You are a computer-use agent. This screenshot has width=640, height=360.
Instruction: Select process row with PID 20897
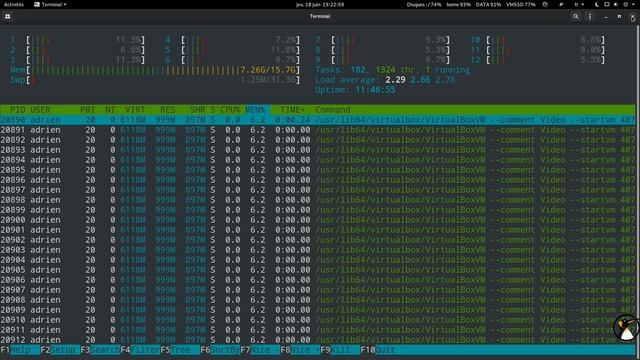[x=318, y=190]
